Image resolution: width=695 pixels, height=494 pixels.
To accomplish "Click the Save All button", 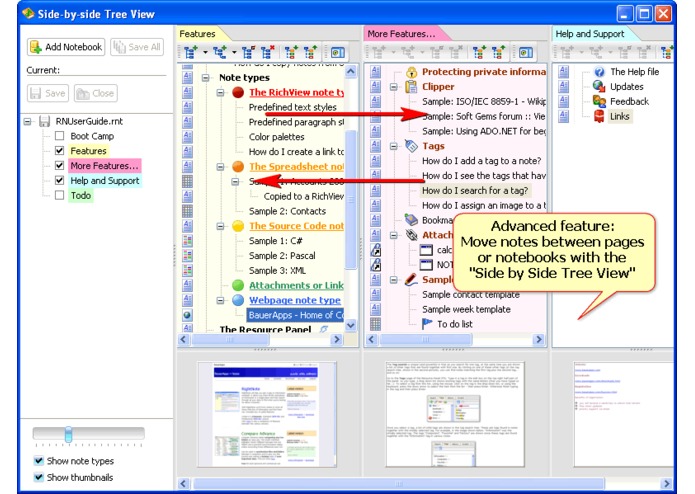I will [x=137, y=47].
